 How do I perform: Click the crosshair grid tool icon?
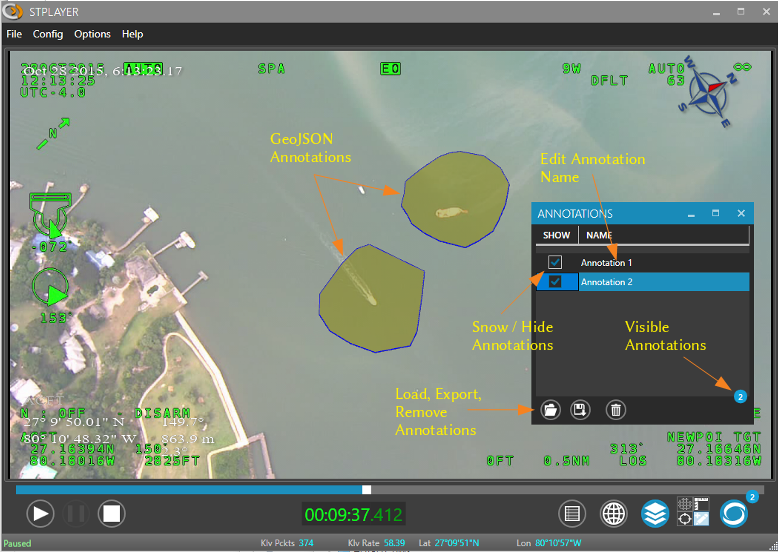pyautogui.click(x=693, y=512)
